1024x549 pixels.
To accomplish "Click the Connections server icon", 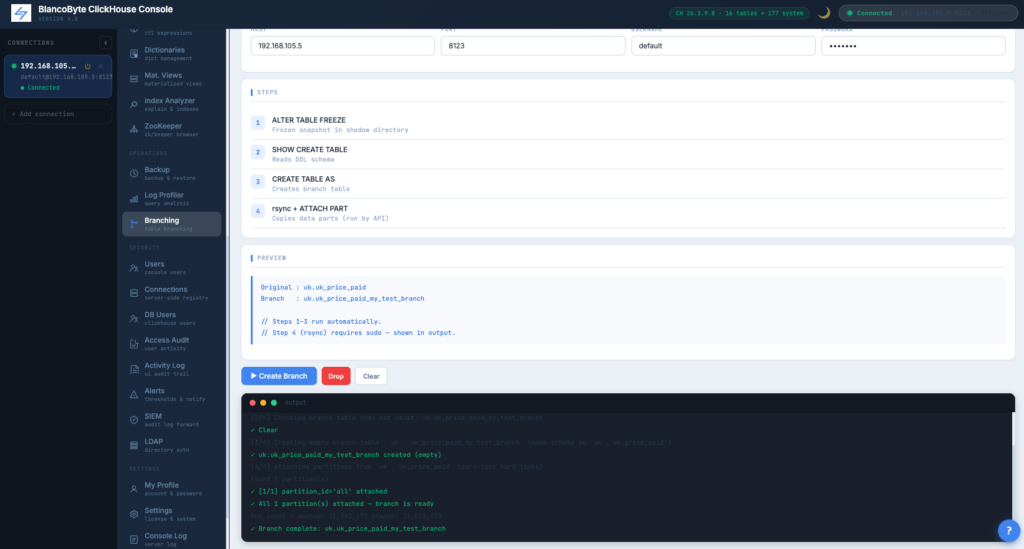I will [134, 293].
